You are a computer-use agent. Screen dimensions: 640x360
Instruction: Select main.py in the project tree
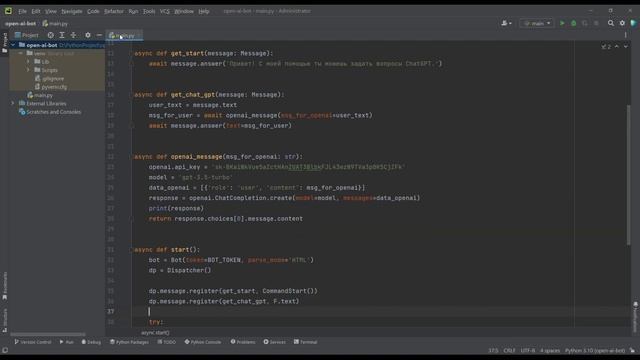(x=40, y=95)
